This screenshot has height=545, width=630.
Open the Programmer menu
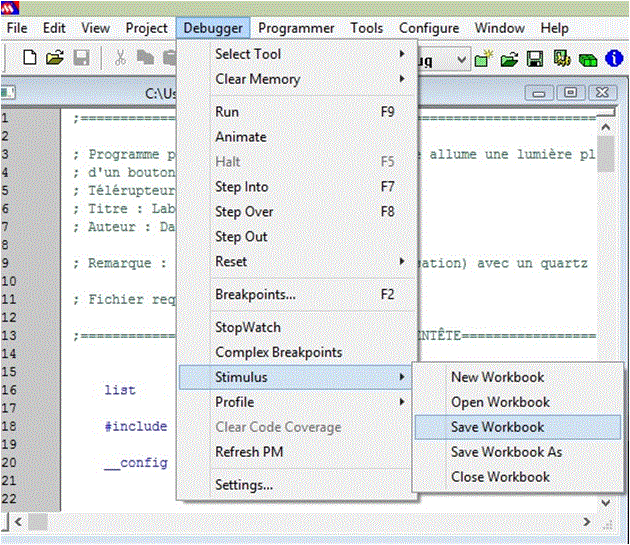296,28
